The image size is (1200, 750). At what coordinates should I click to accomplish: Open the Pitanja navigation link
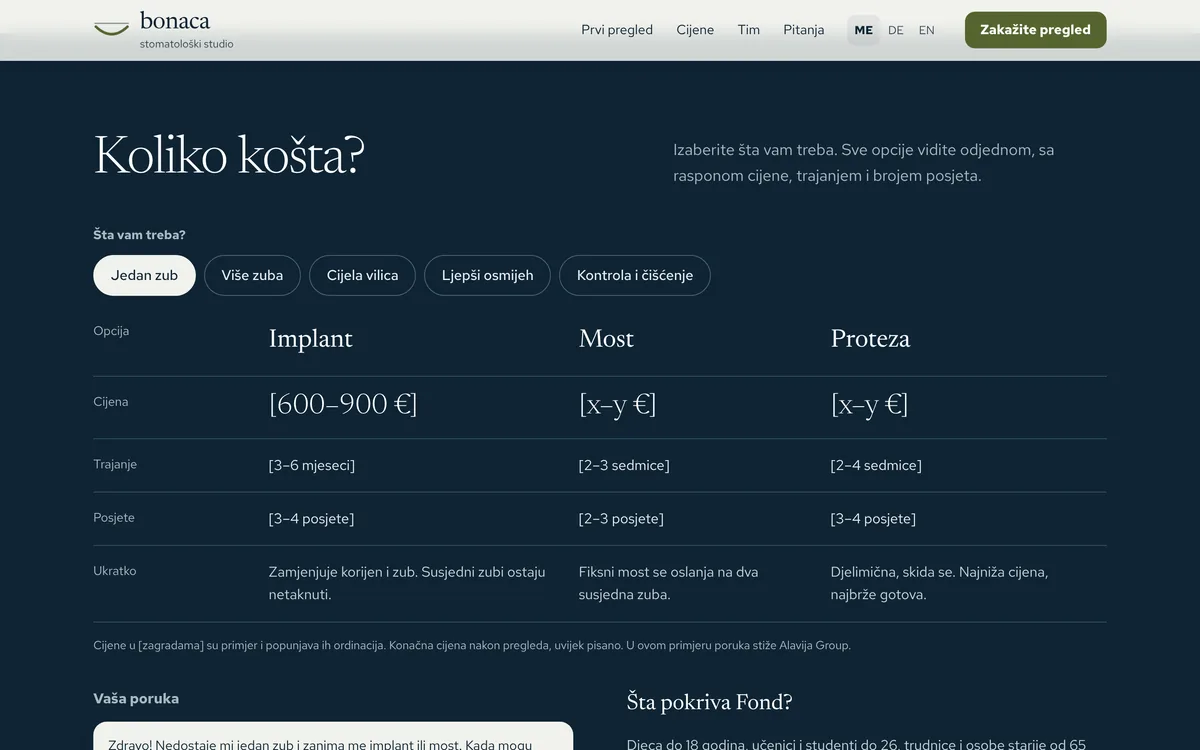[x=804, y=30]
